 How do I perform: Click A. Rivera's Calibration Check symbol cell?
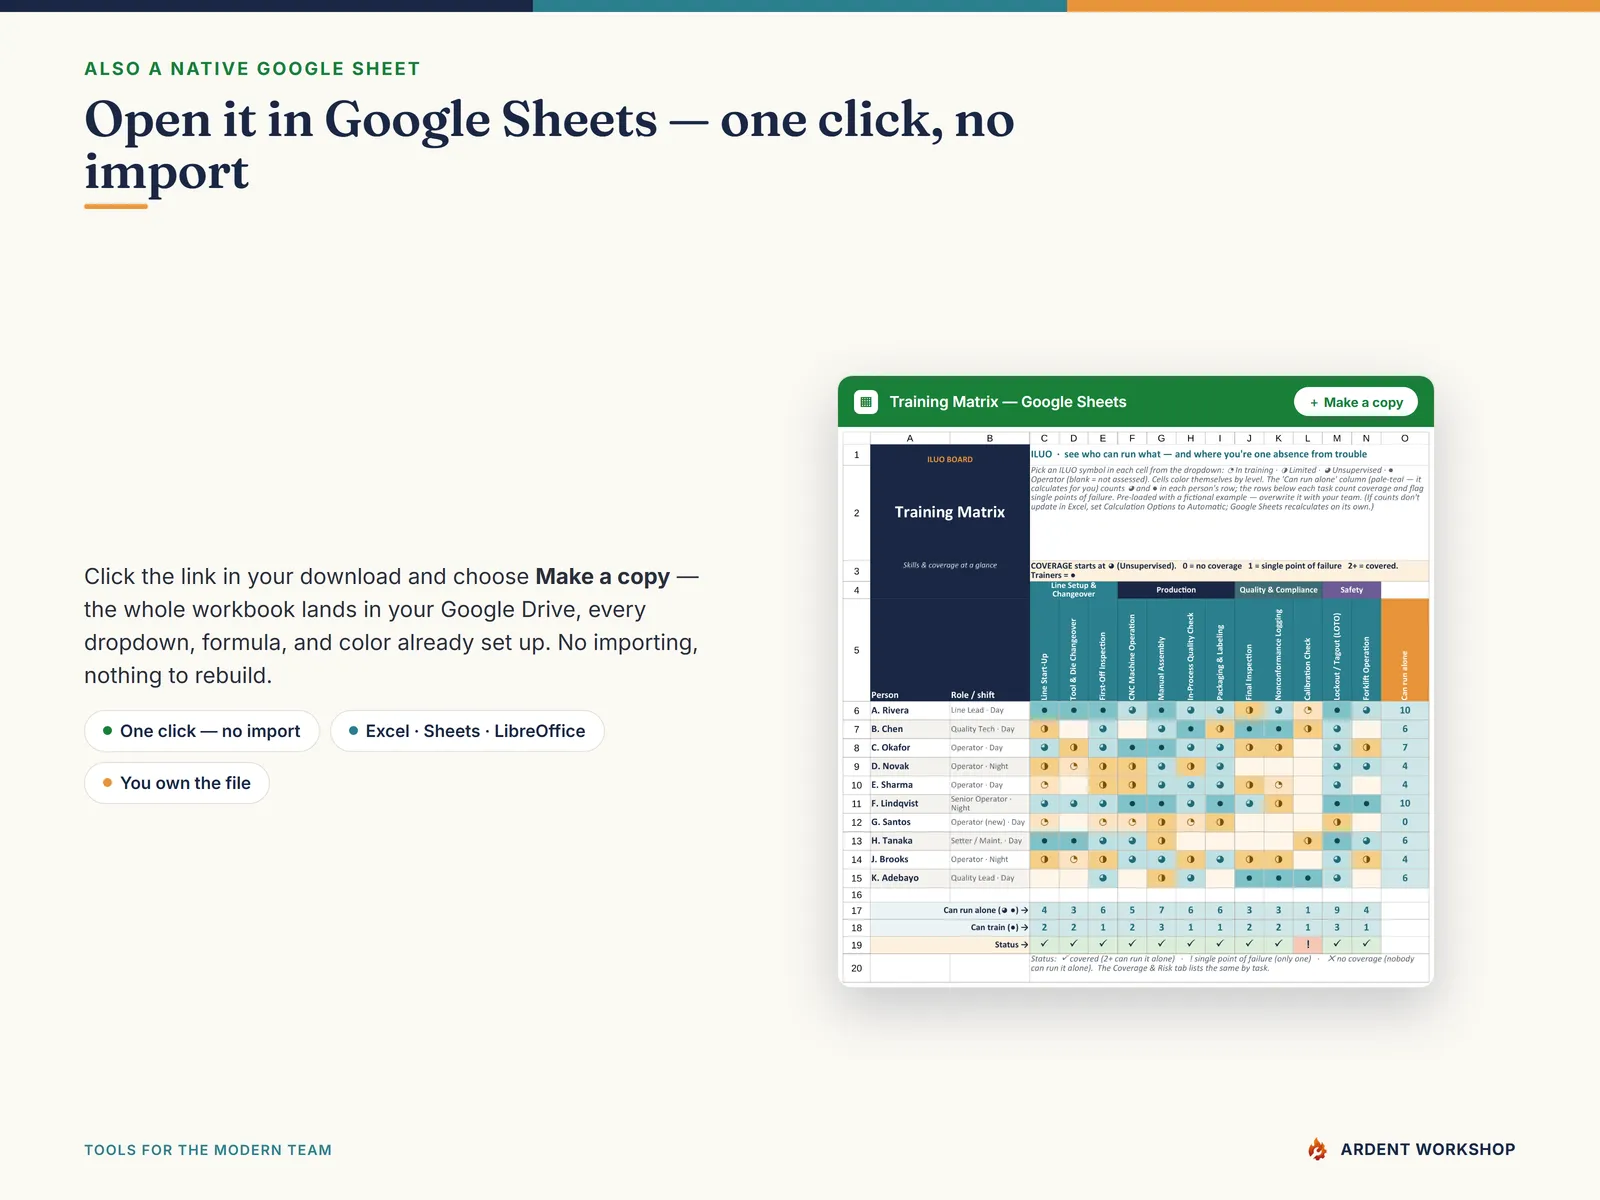1307,710
